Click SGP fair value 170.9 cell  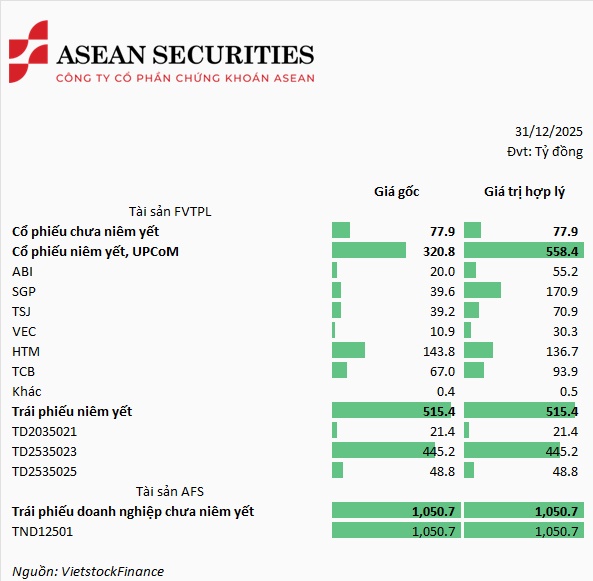(562, 291)
